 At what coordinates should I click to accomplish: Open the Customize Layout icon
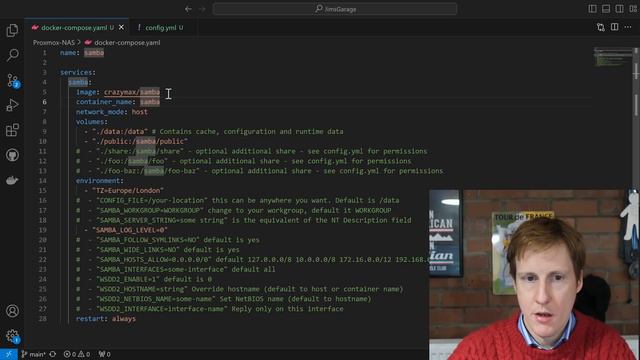(x=633, y=9)
